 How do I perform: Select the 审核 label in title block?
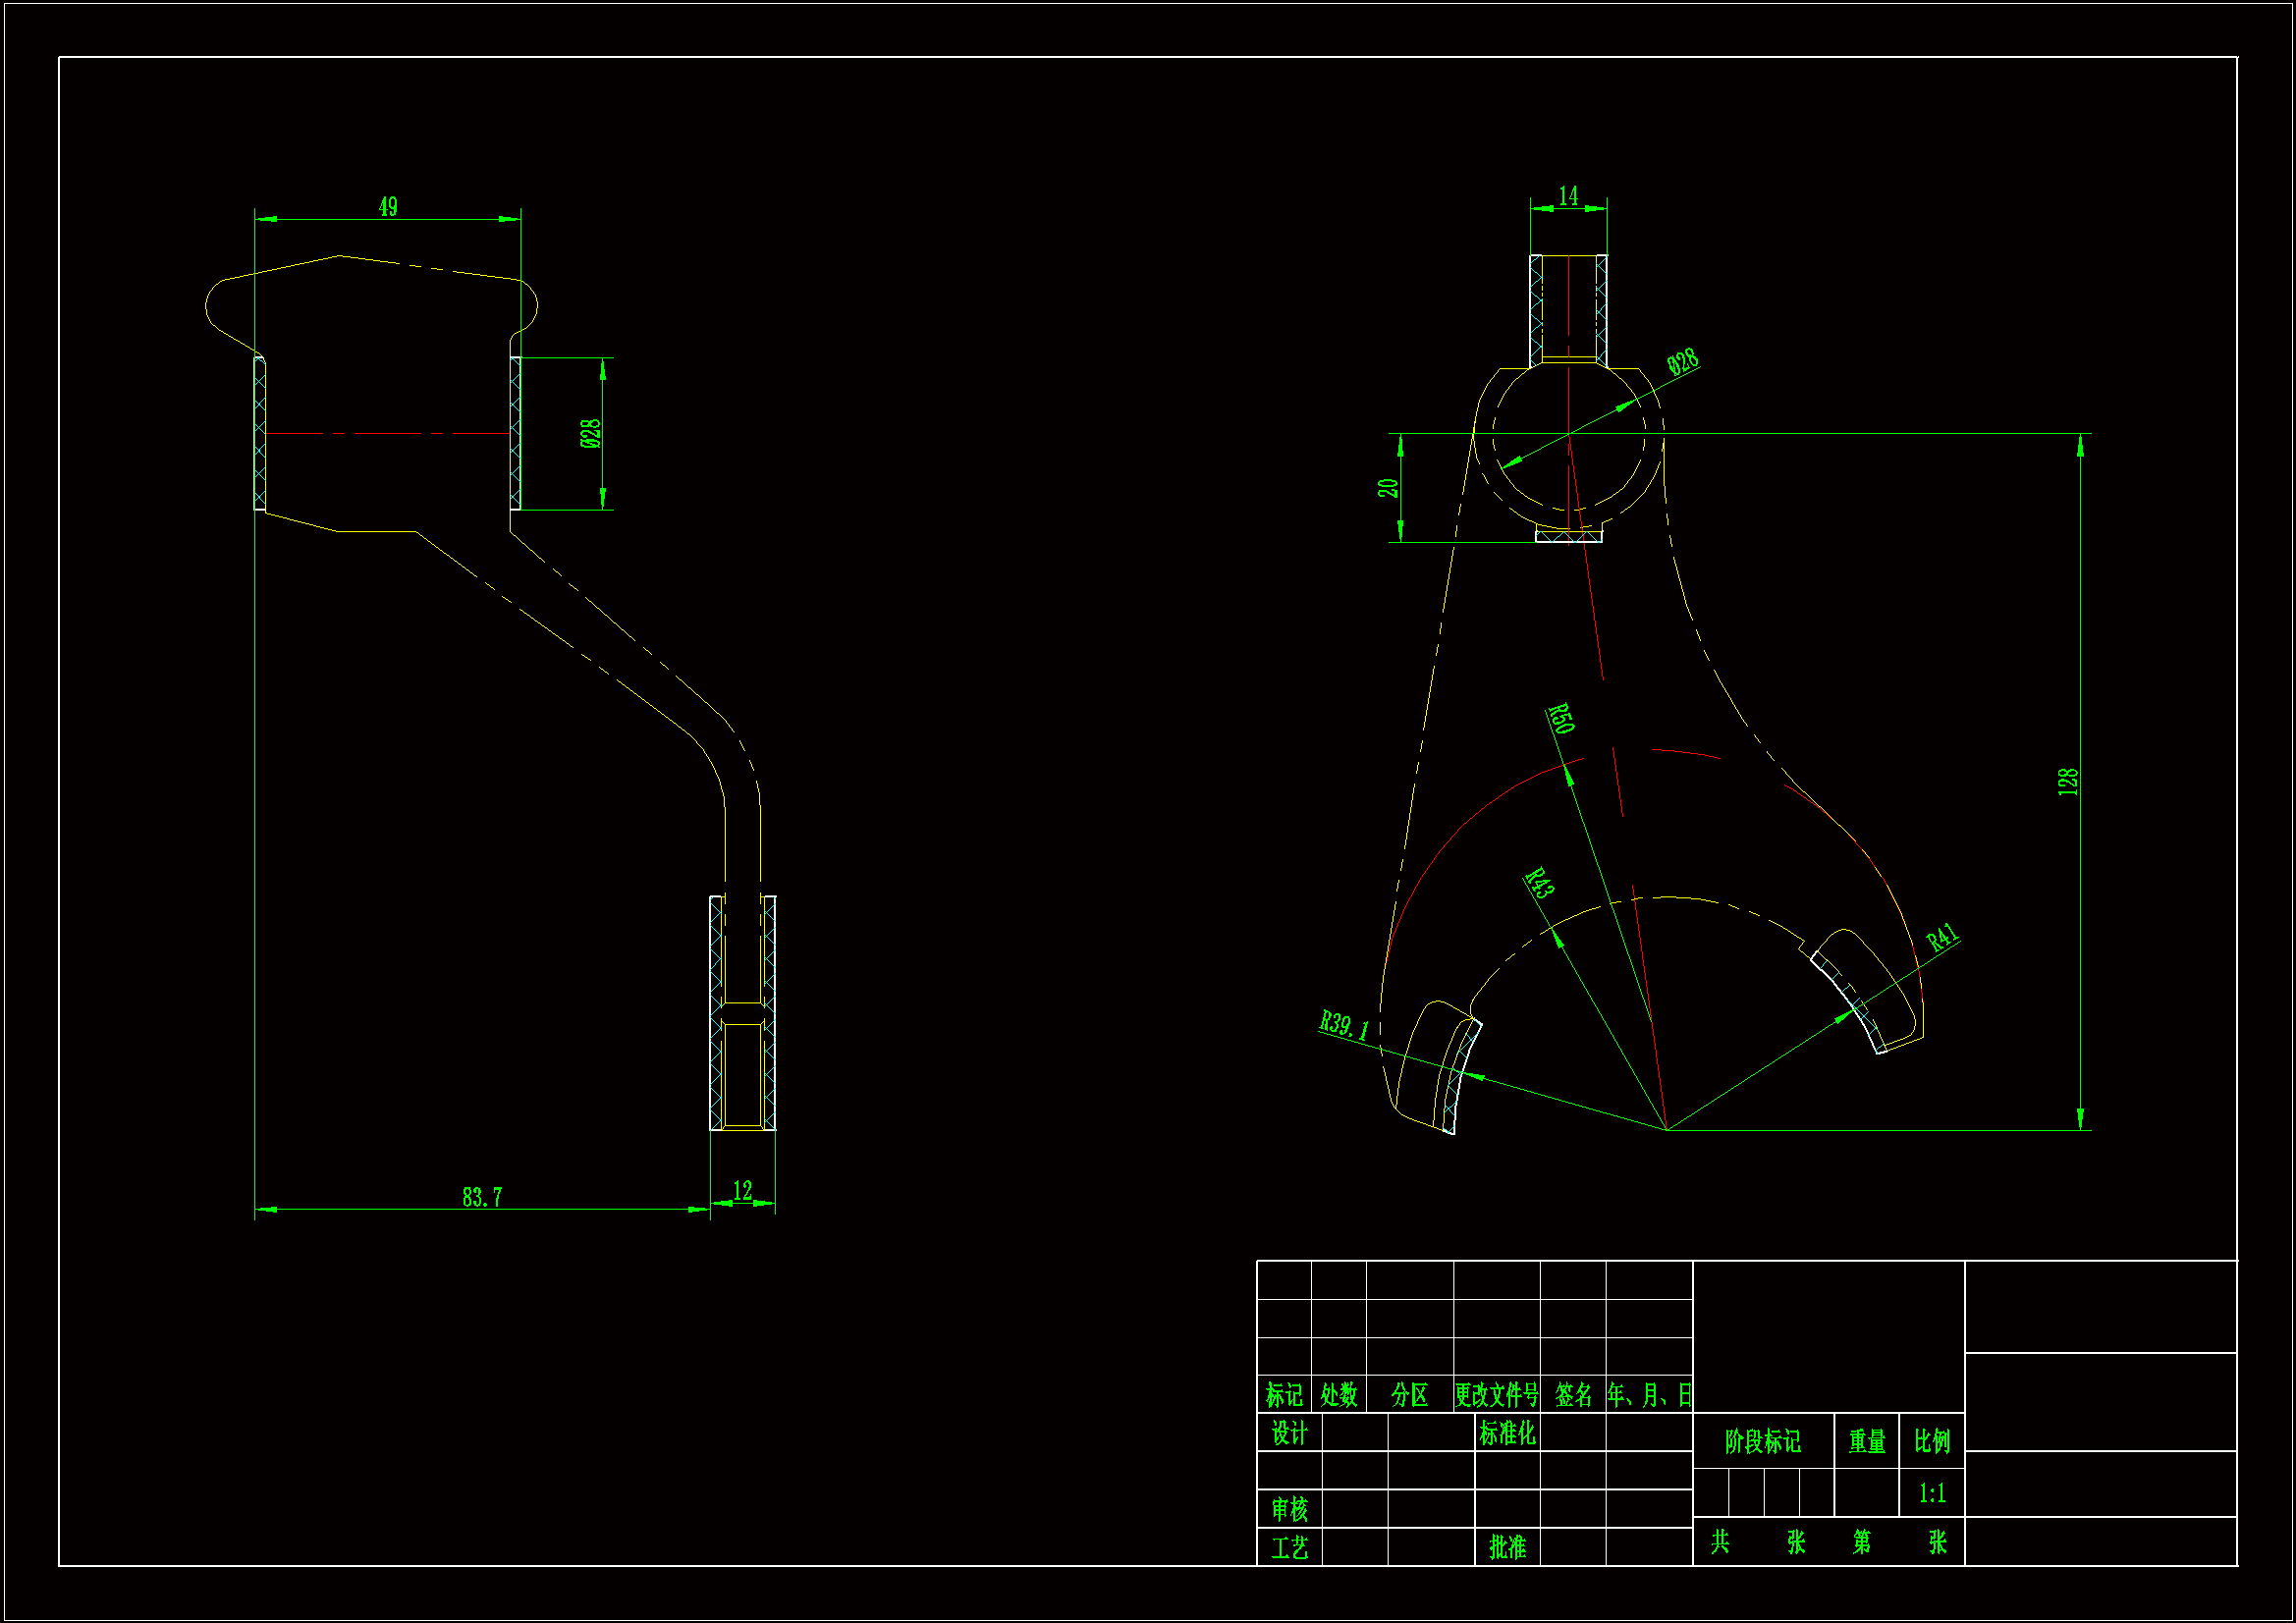[x=1289, y=1509]
